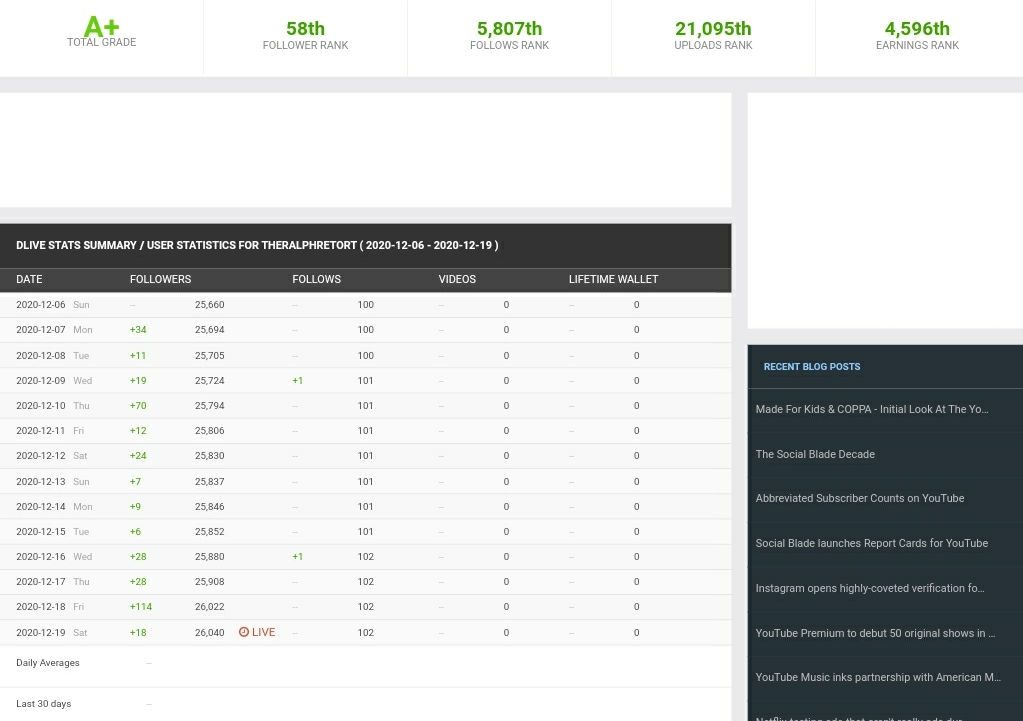1023x721 pixels.
Task: Select the 2020-12-11 date cell
Action: pos(40,431)
